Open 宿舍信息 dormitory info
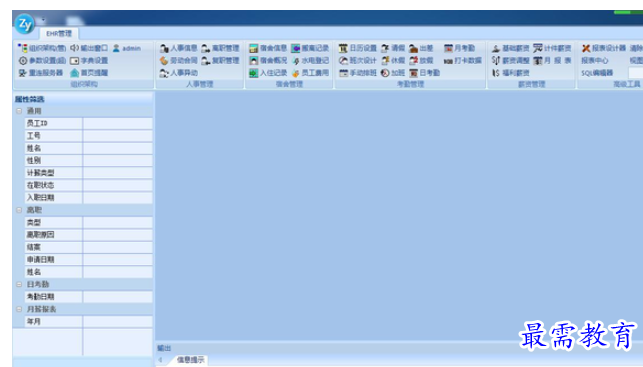 click(x=268, y=48)
